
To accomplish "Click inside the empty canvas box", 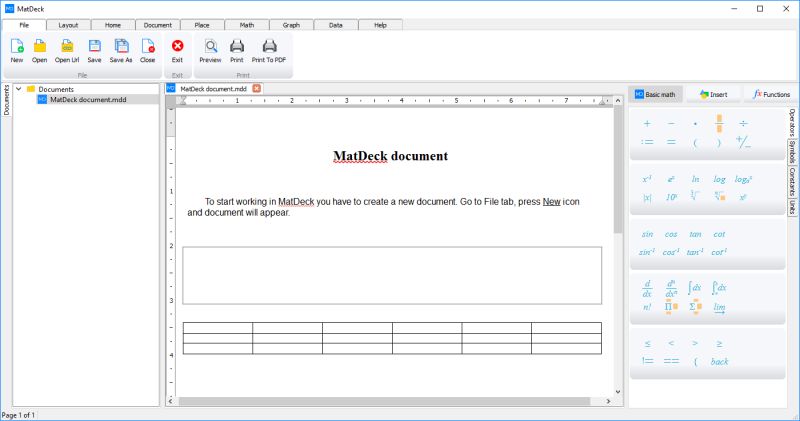I will [x=392, y=276].
